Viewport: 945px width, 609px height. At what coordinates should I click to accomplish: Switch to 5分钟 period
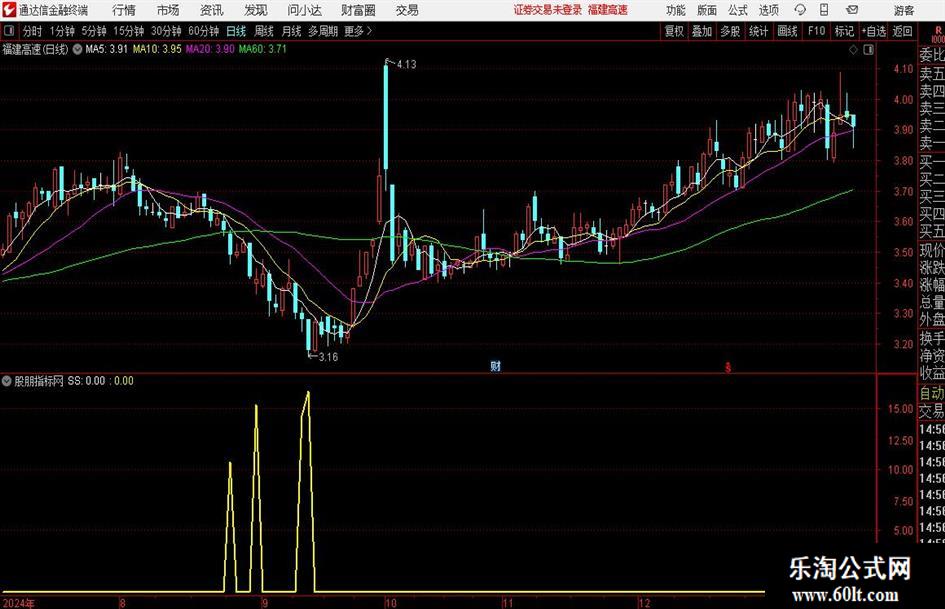point(94,31)
